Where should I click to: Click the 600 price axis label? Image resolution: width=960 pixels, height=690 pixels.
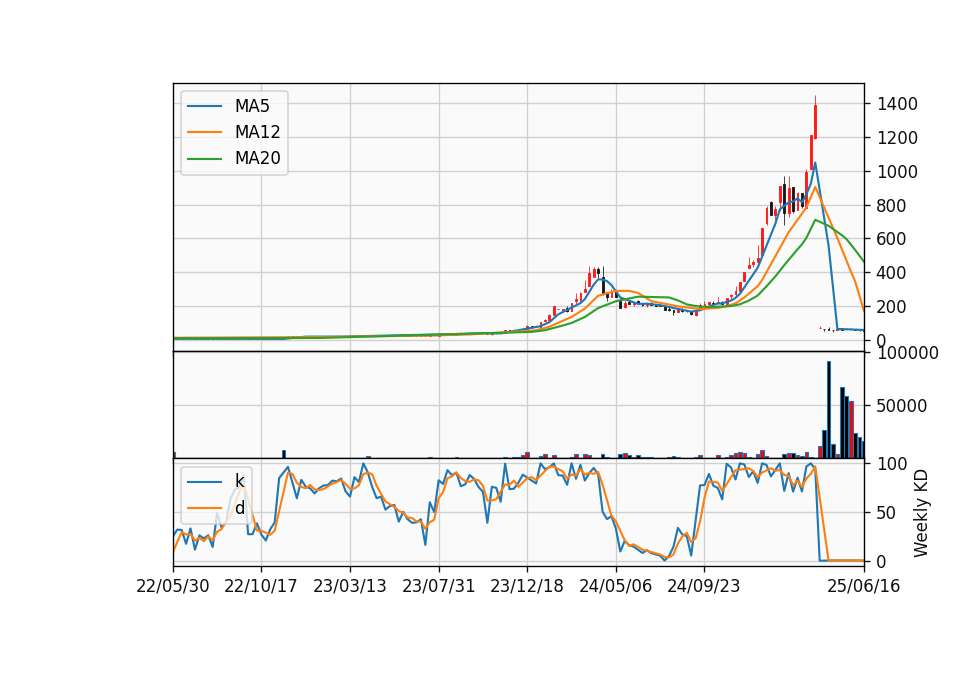coord(891,239)
